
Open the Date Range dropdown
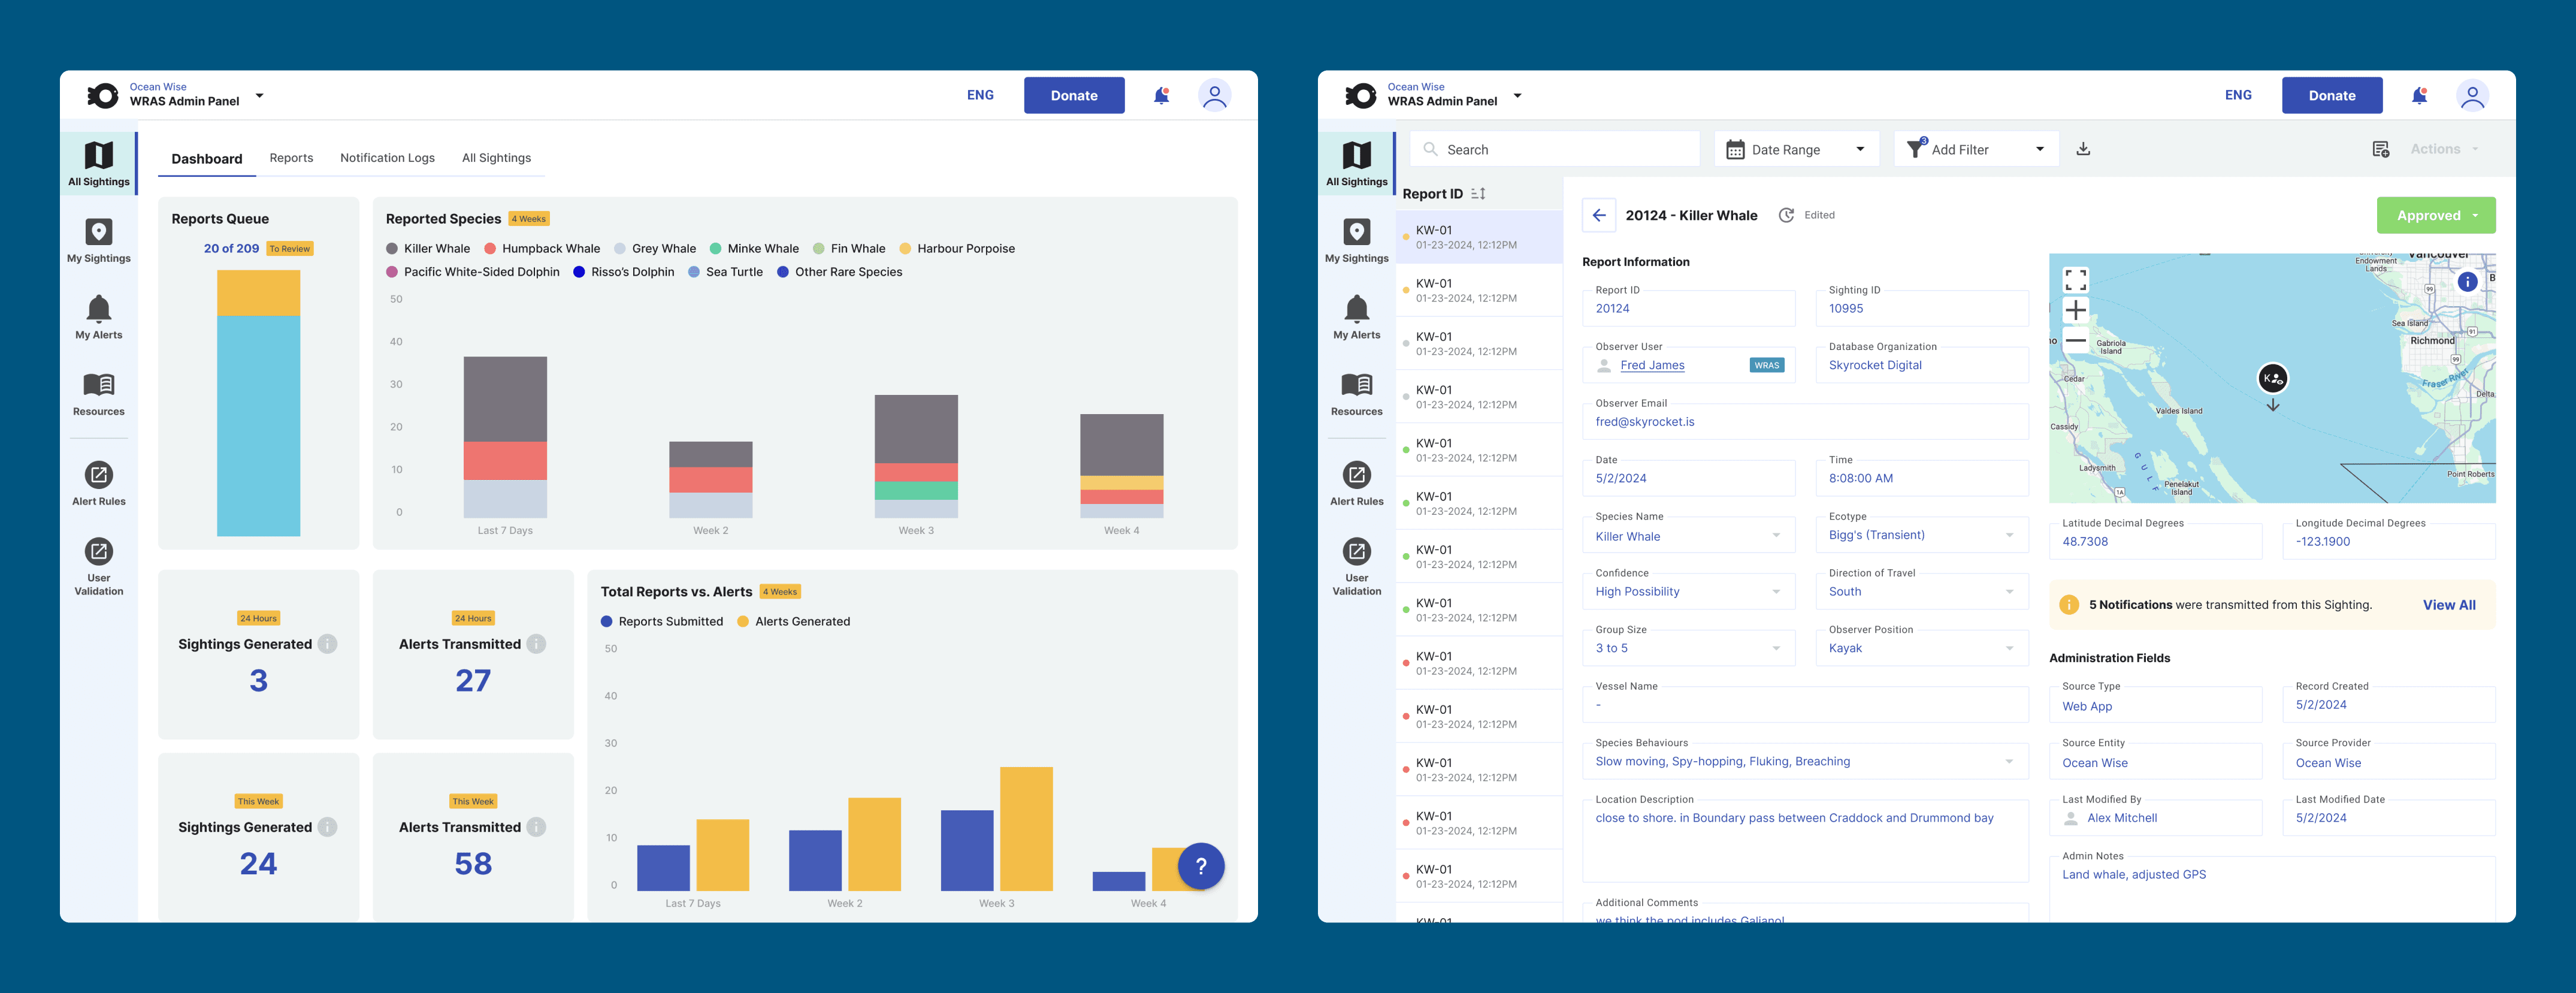1796,149
